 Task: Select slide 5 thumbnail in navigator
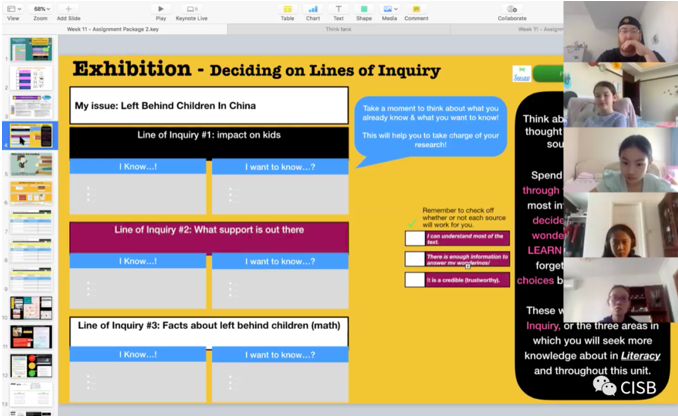(x=31, y=164)
